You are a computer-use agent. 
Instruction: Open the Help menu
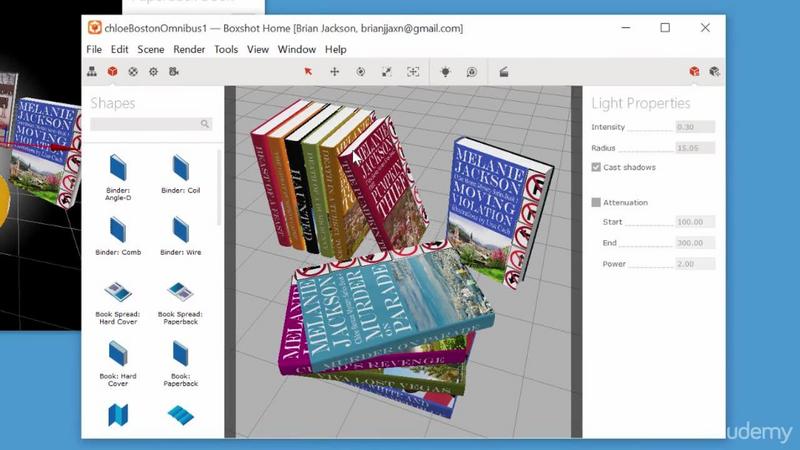coord(336,49)
